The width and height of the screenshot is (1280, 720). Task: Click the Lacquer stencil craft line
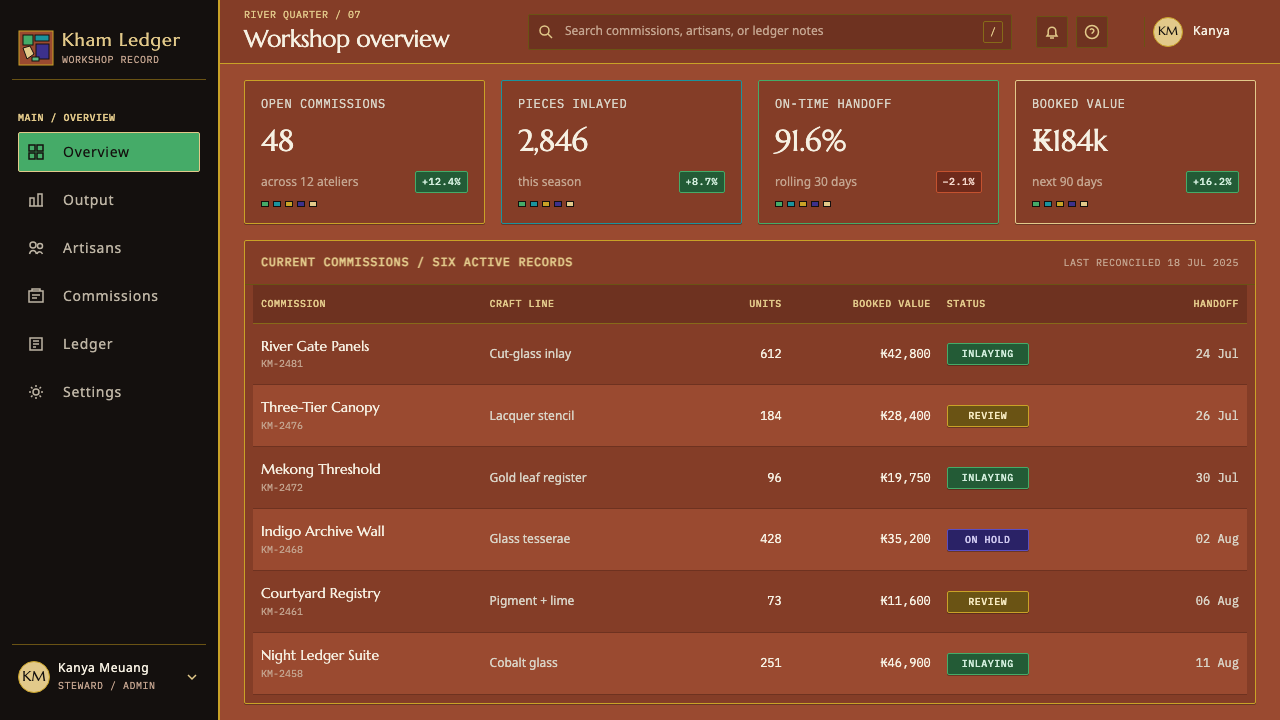pyautogui.click(x=532, y=416)
